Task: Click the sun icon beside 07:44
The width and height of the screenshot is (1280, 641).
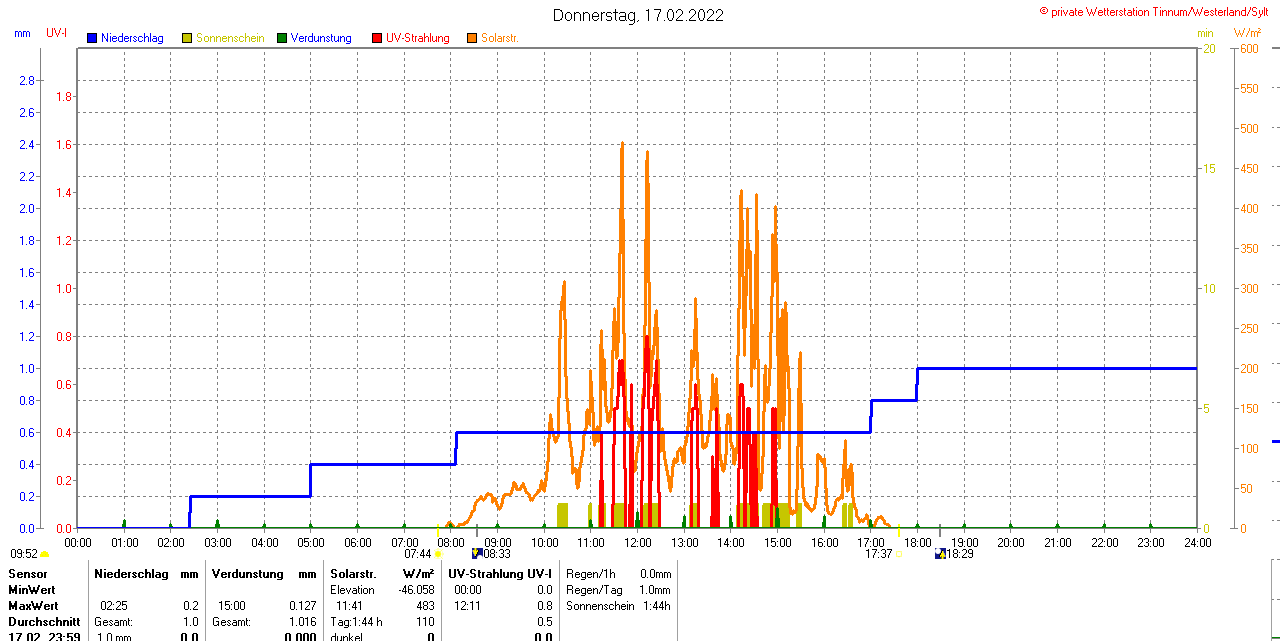Action: tap(438, 554)
